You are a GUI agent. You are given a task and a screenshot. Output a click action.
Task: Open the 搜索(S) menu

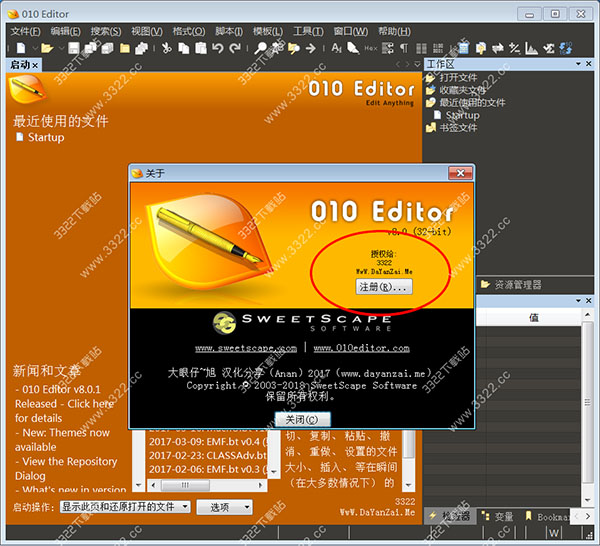coord(106,31)
